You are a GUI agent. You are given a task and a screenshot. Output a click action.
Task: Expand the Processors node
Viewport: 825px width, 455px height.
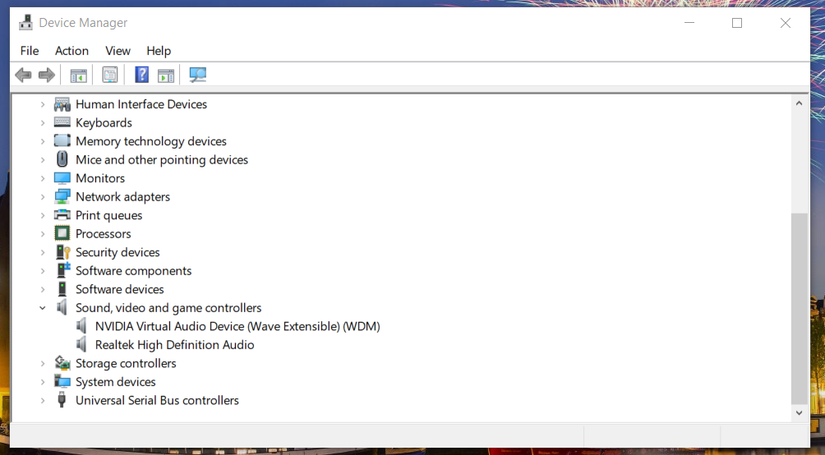click(43, 234)
